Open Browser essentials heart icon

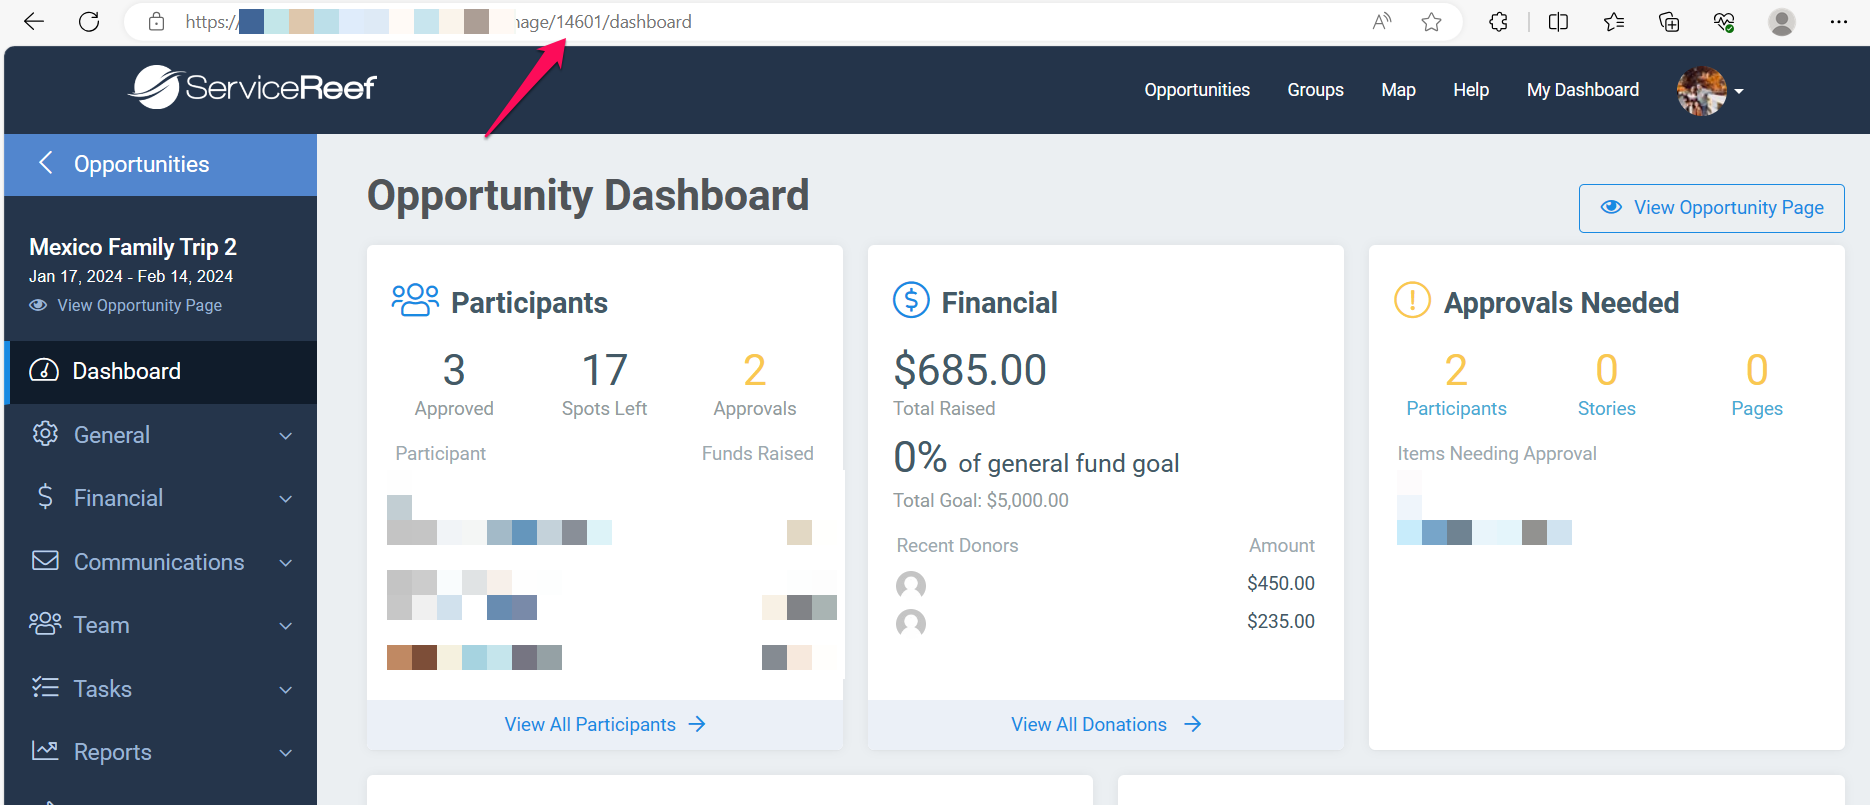coord(1724,21)
